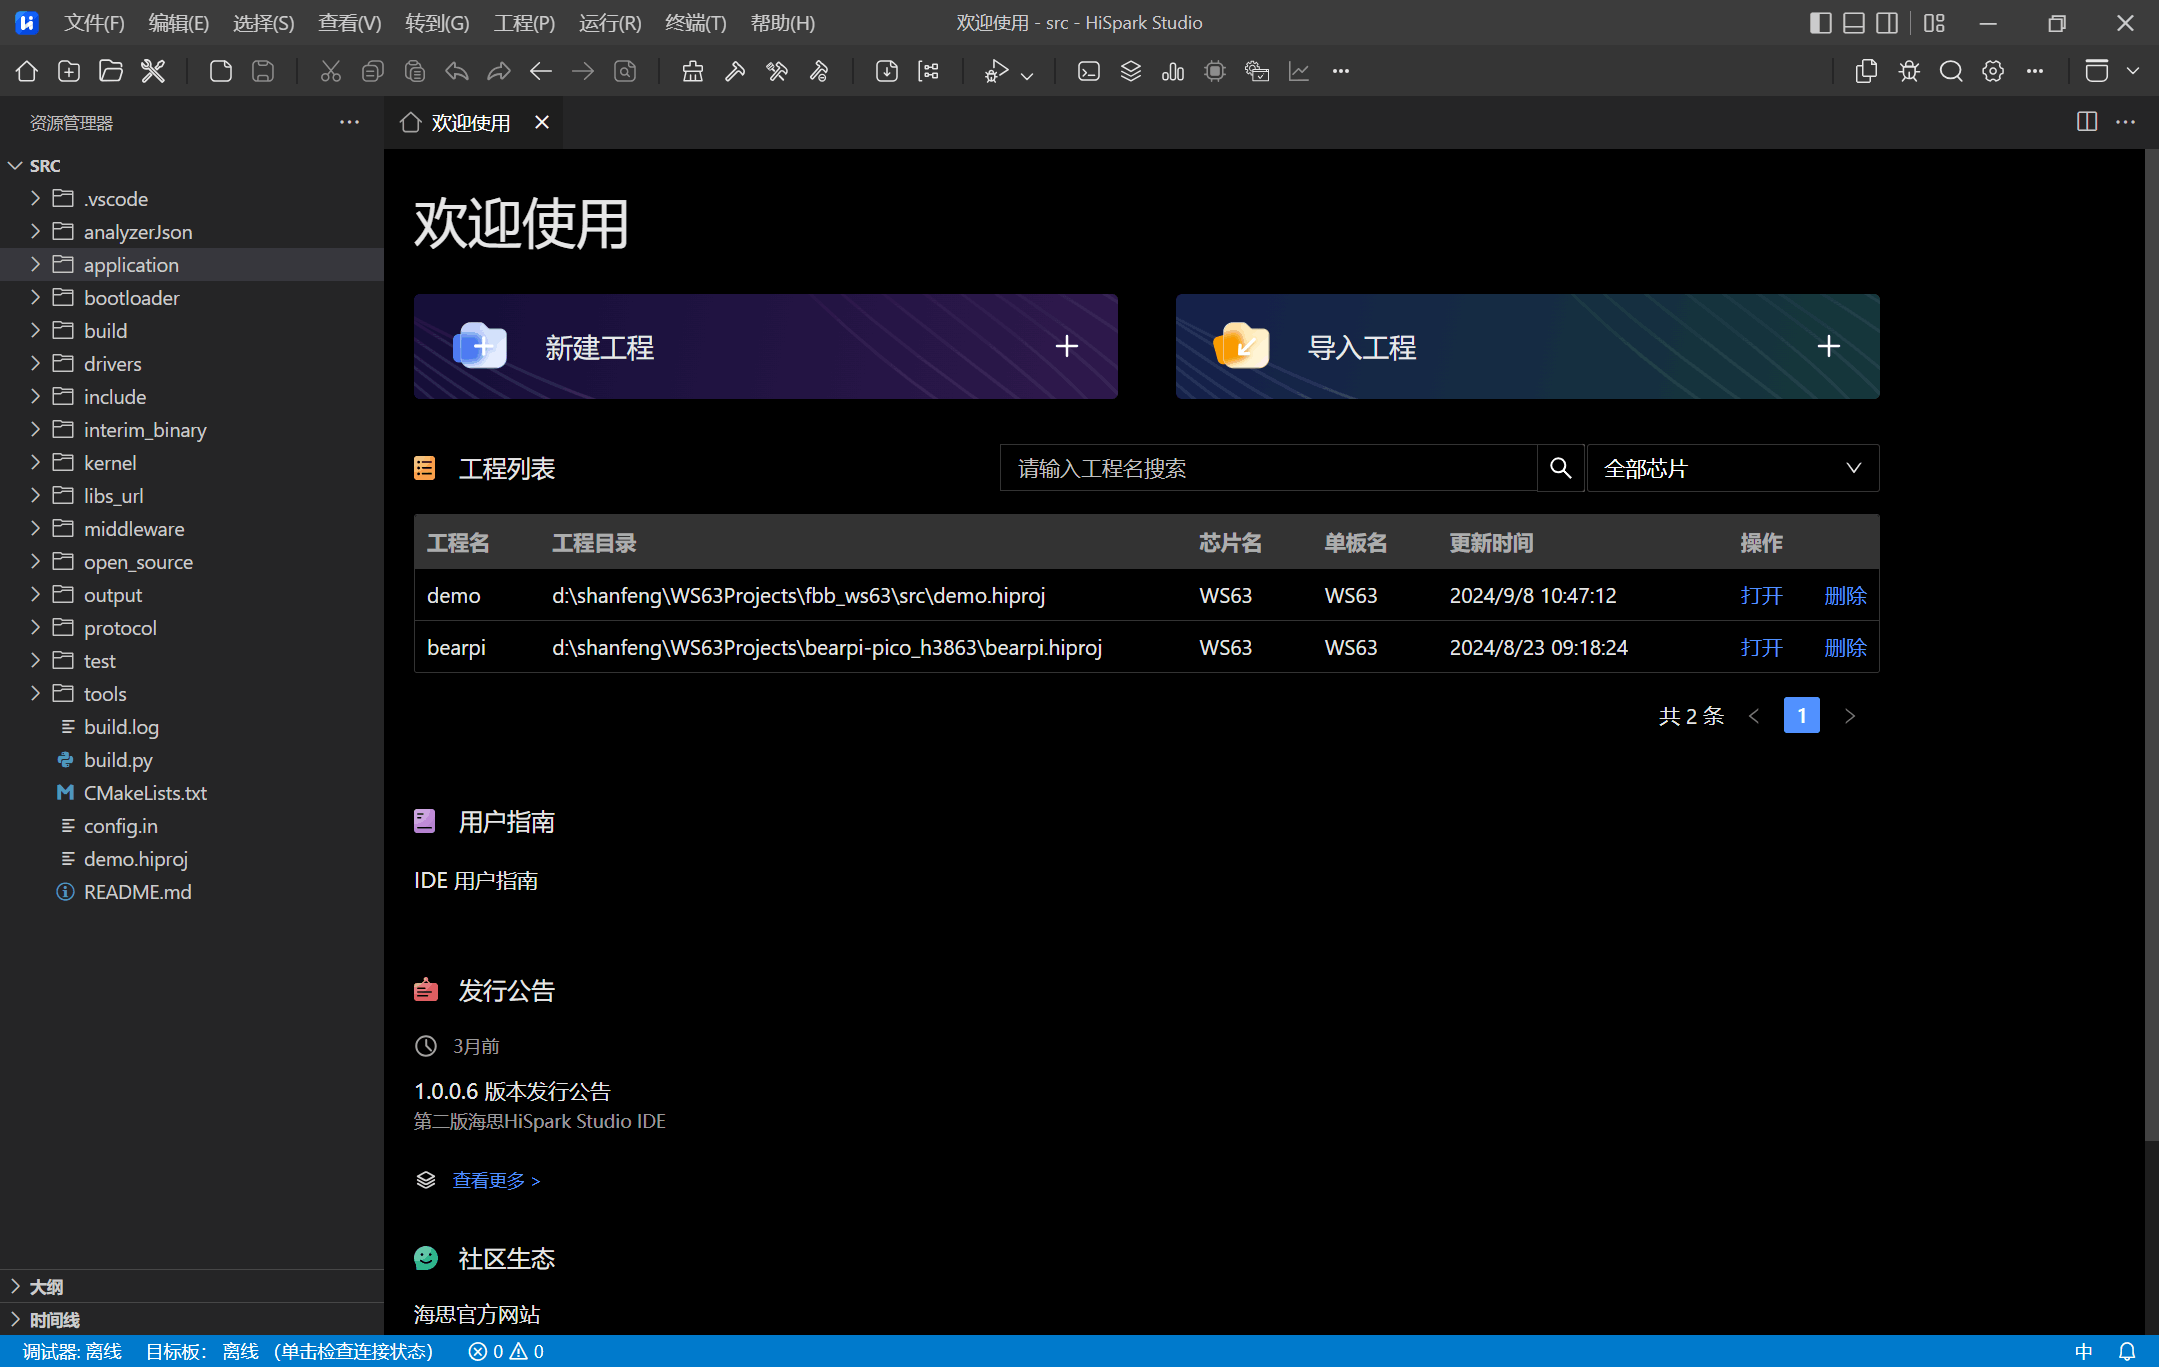Click the bar chart analysis icon
The image size is (2159, 1367).
point(1173,71)
